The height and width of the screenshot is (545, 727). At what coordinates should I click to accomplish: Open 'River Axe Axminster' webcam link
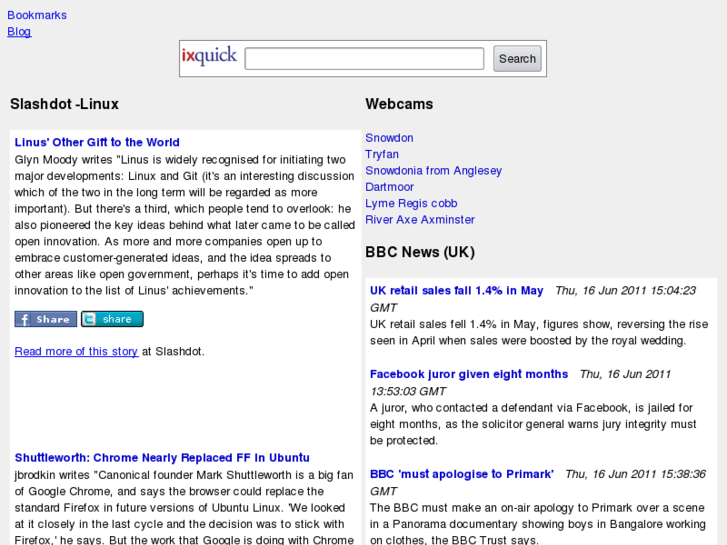click(x=420, y=219)
